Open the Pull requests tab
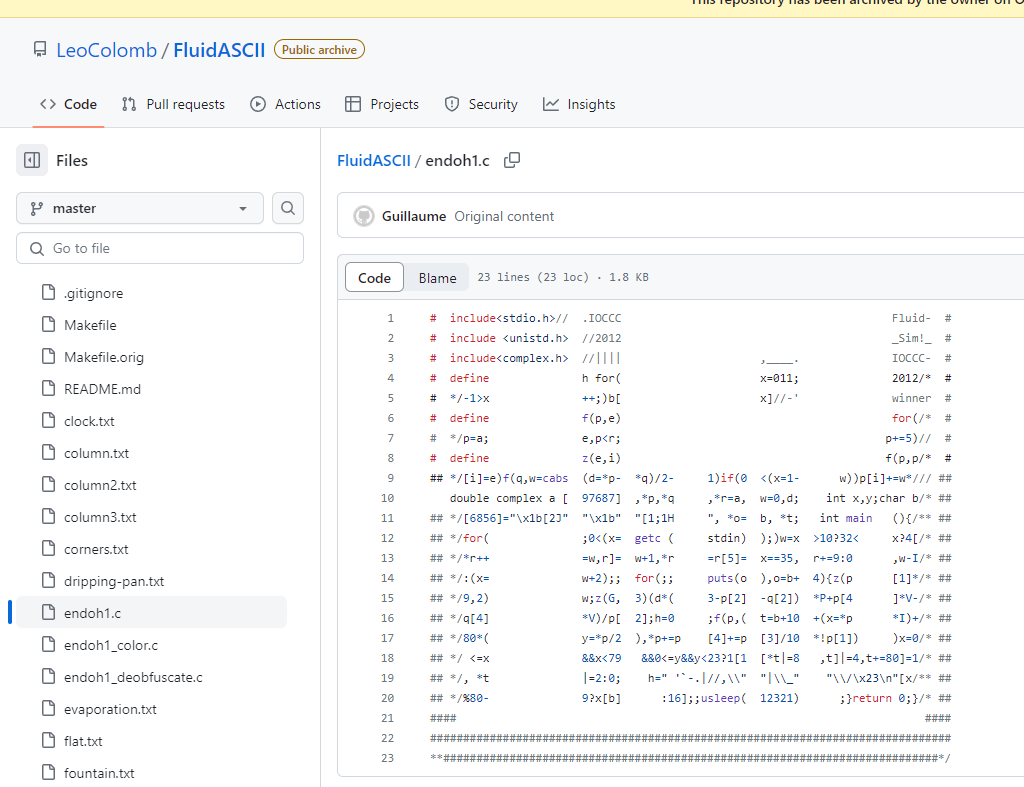 (x=173, y=104)
